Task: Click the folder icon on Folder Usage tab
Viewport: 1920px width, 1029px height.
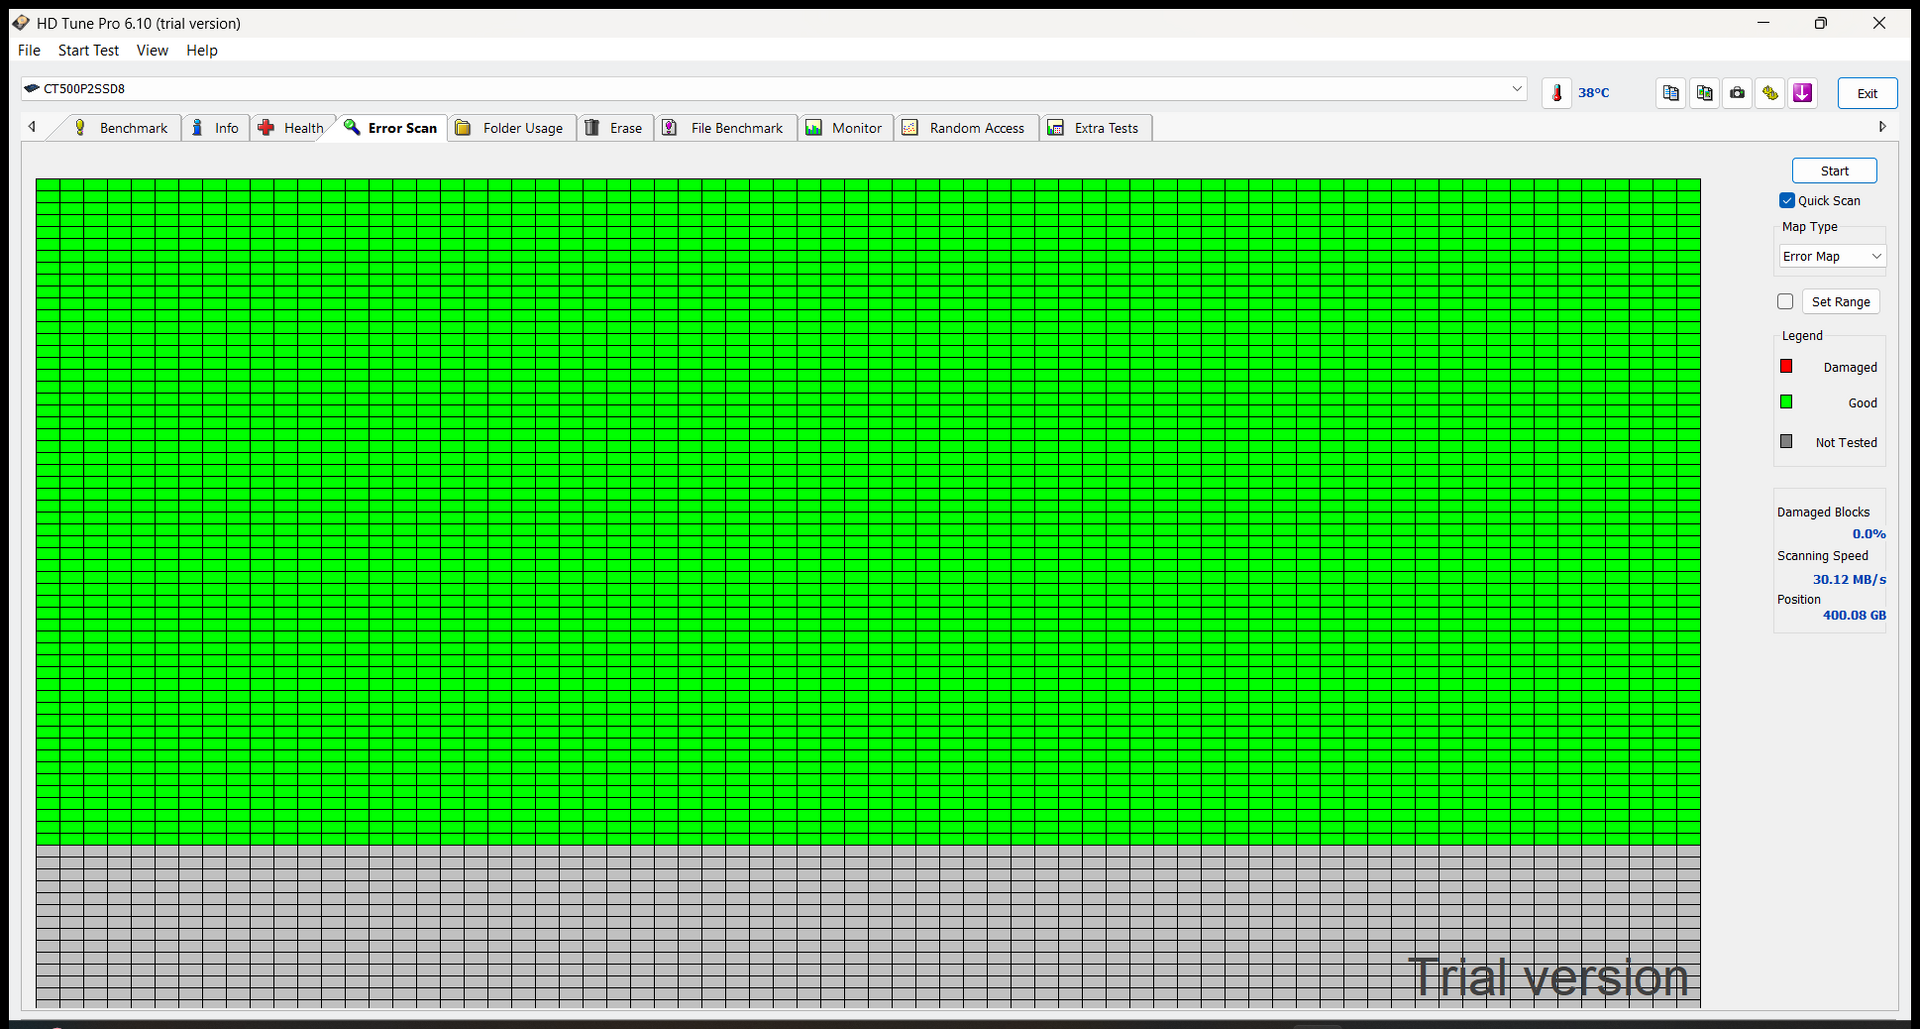Action: [x=463, y=127]
